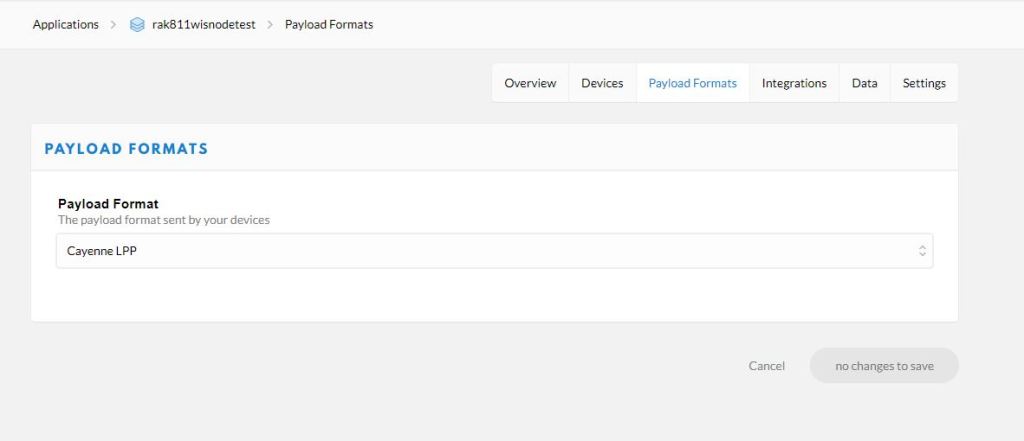1024x441 pixels.
Task: Select the Payload Formats tab
Action: pyautogui.click(x=692, y=83)
